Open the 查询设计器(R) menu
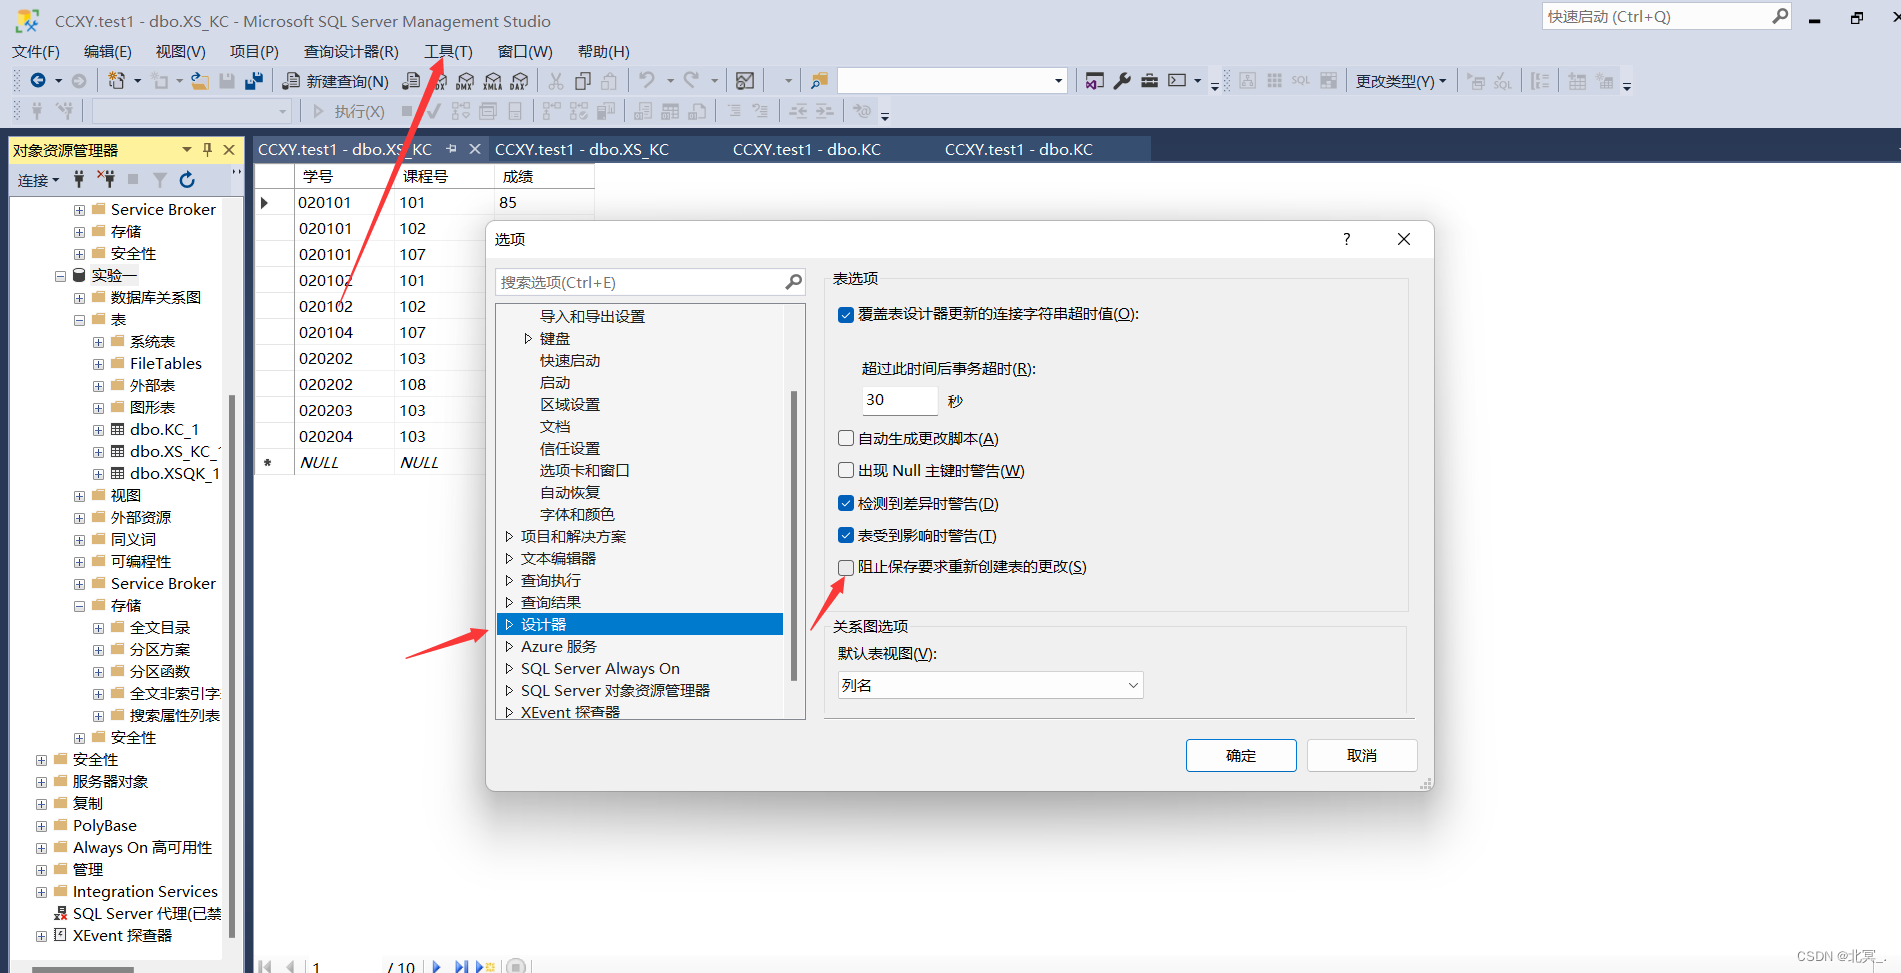Viewport: 1901px width, 973px height. pos(351,51)
